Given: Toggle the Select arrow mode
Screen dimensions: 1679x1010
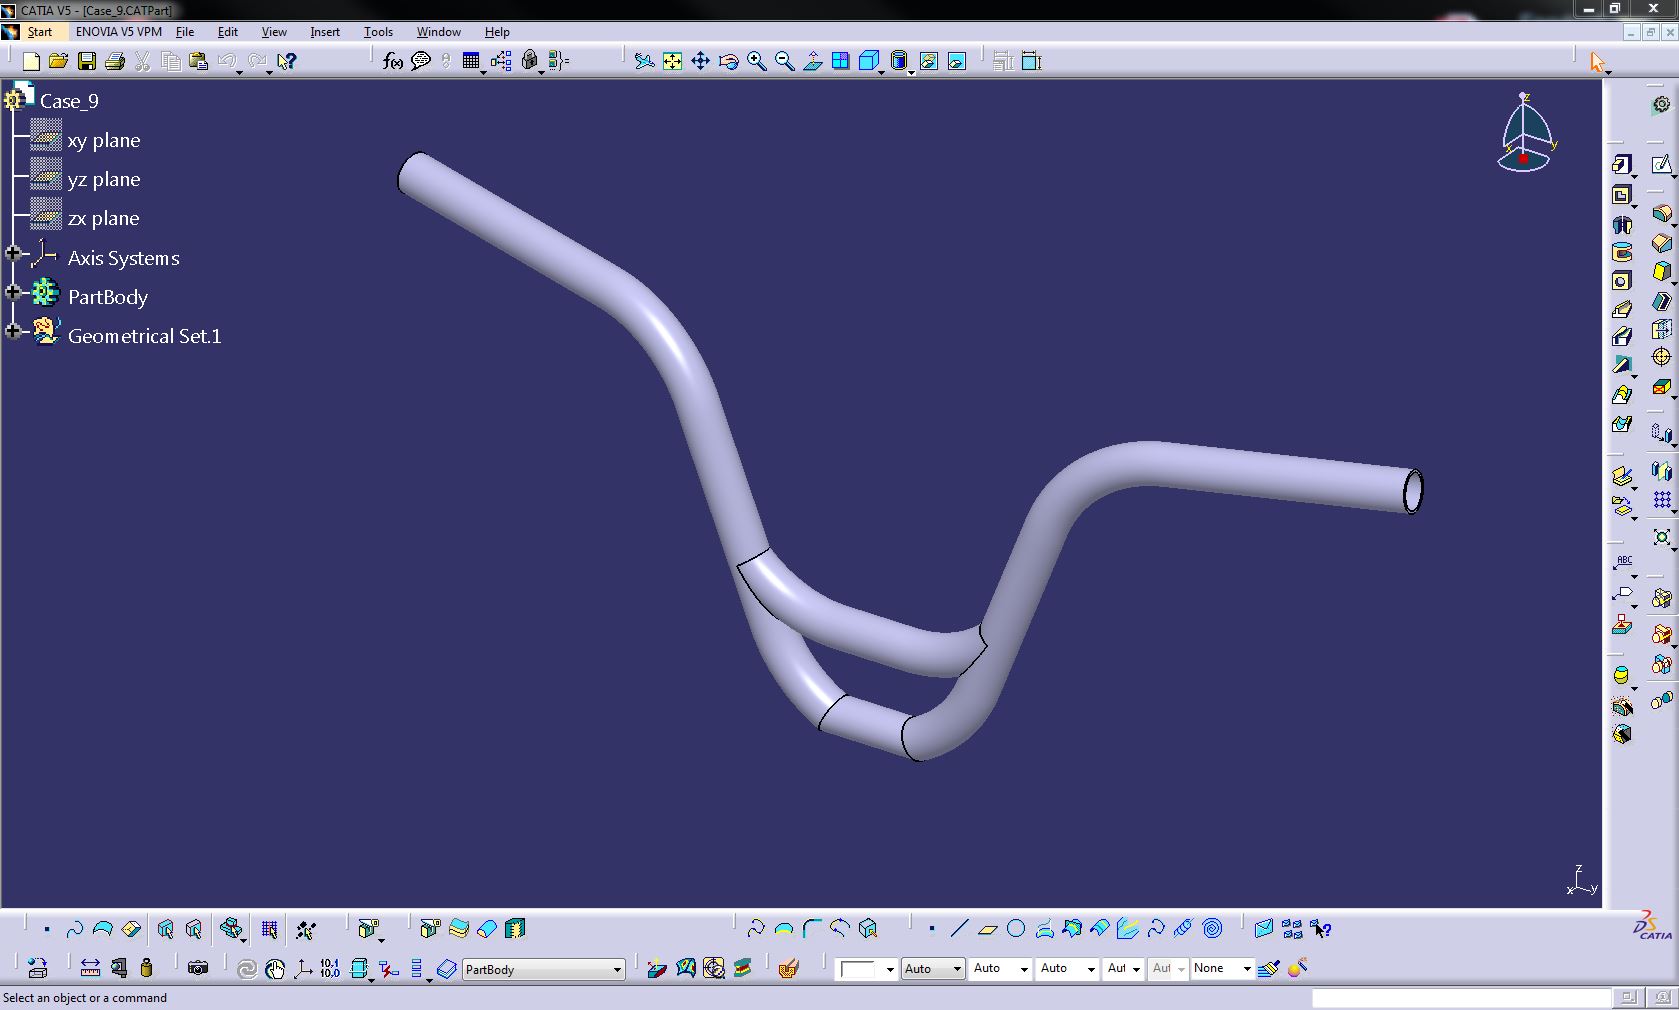Looking at the screenshot, I should pos(1597,62).
